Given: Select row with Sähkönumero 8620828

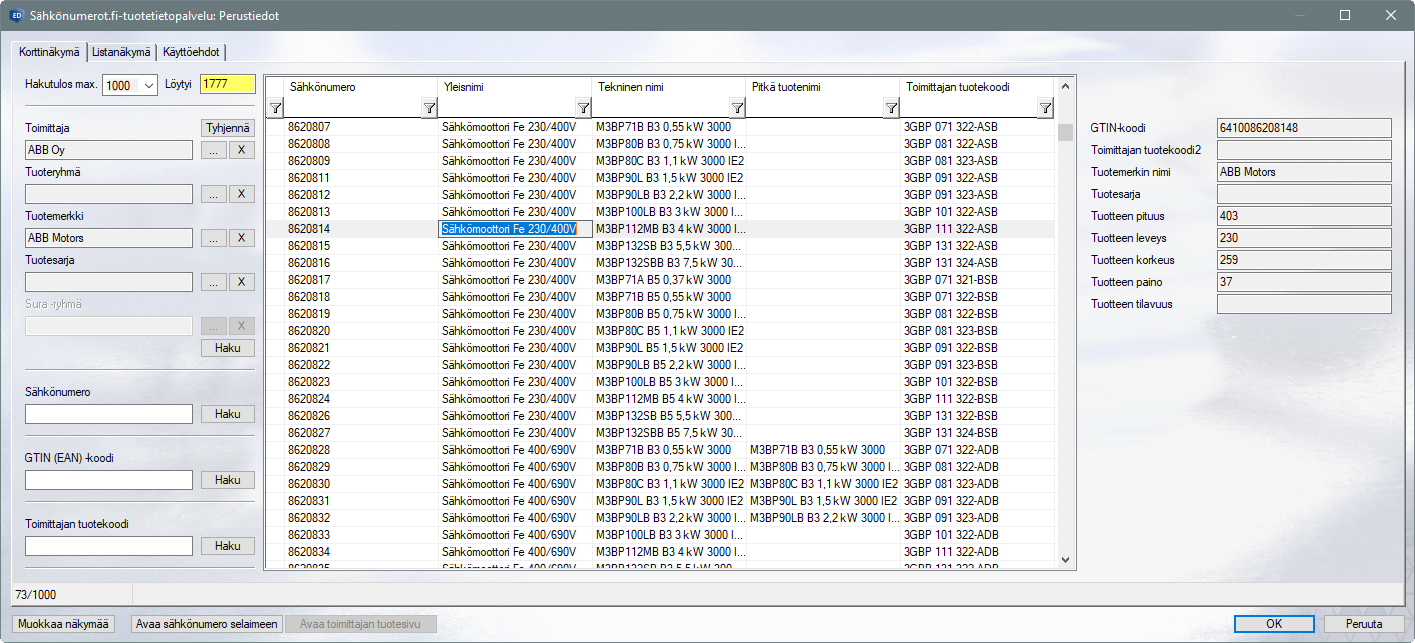Looking at the screenshot, I should point(309,450).
